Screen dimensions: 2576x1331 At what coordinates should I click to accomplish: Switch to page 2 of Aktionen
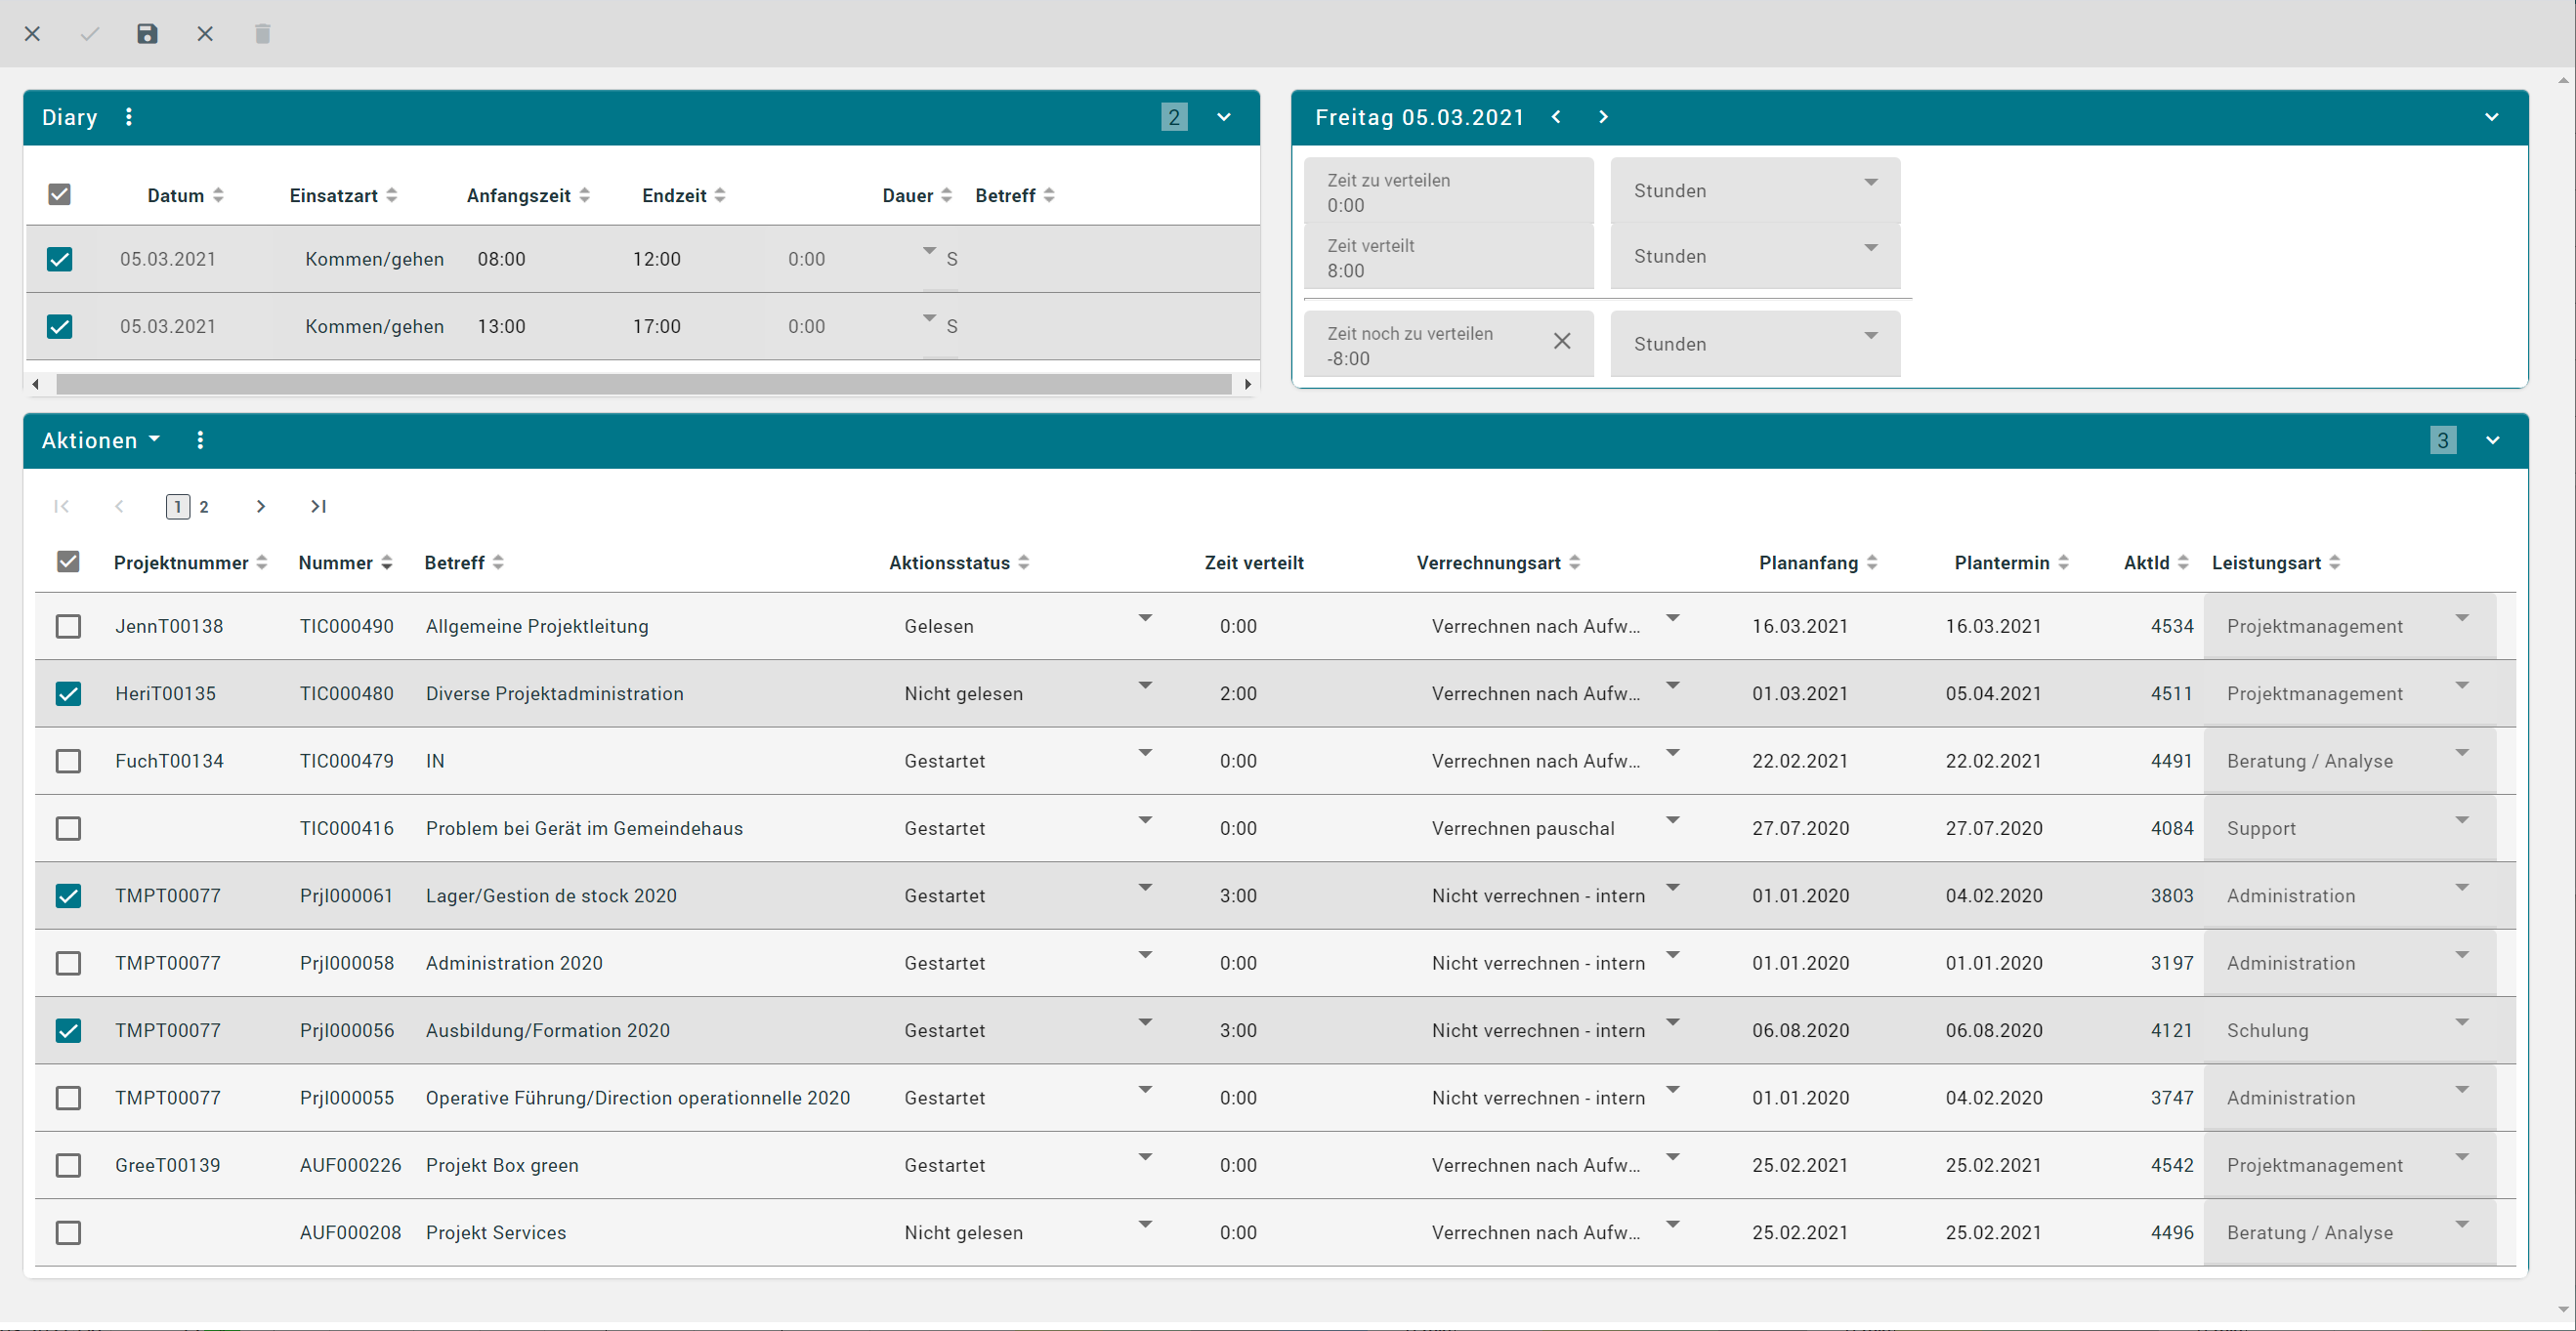point(204,507)
